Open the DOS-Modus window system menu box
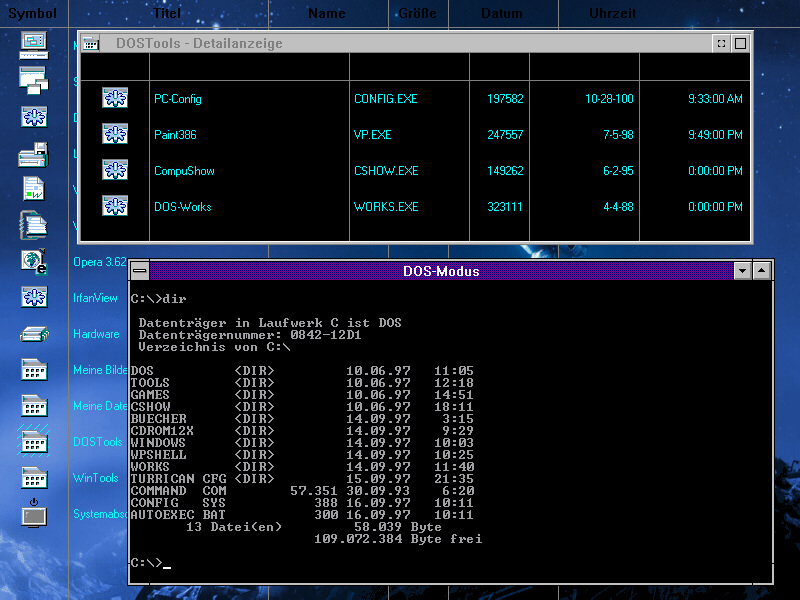800x600 pixels. [x=140, y=271]
